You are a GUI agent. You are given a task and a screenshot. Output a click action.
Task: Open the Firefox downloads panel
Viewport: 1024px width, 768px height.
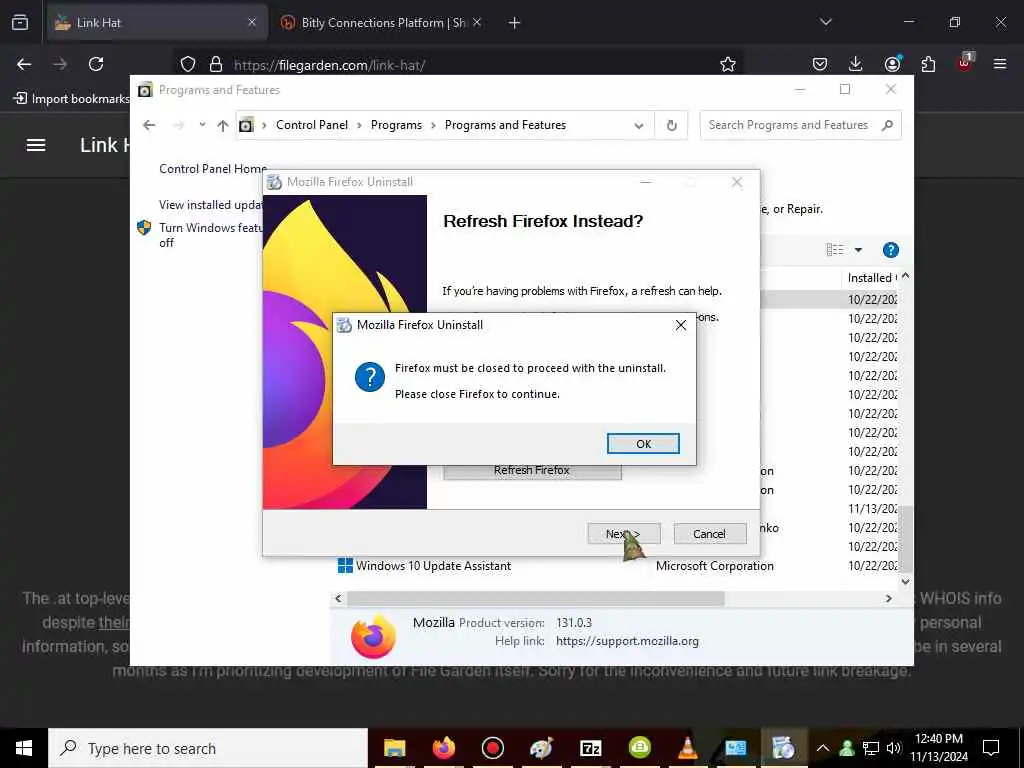point(856,64)
